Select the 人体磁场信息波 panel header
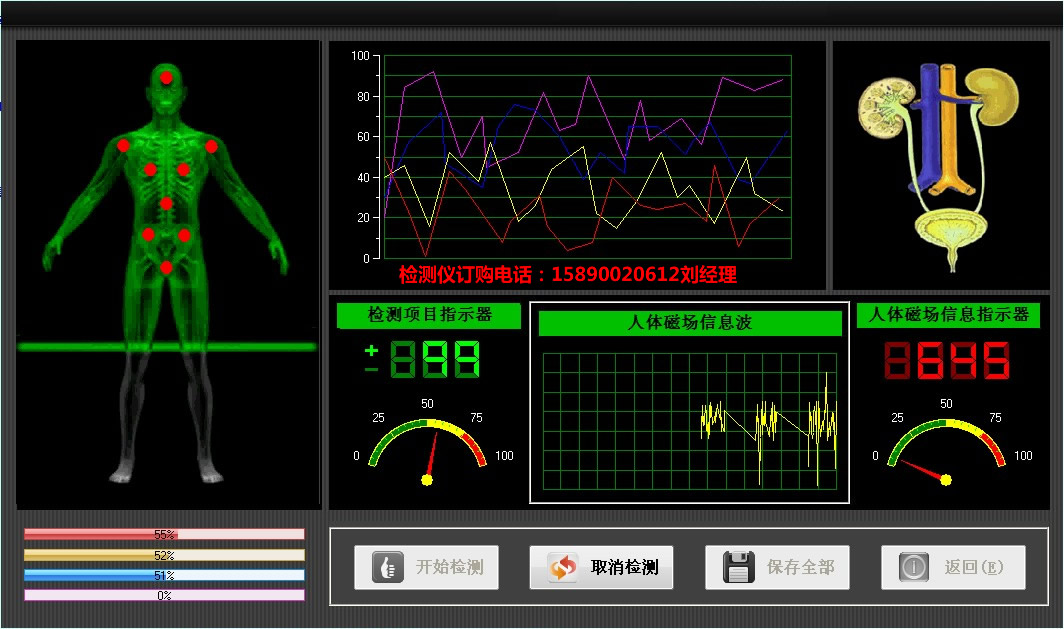The height and width of the screenshot is (629, 1064). (x=691, y=323)
